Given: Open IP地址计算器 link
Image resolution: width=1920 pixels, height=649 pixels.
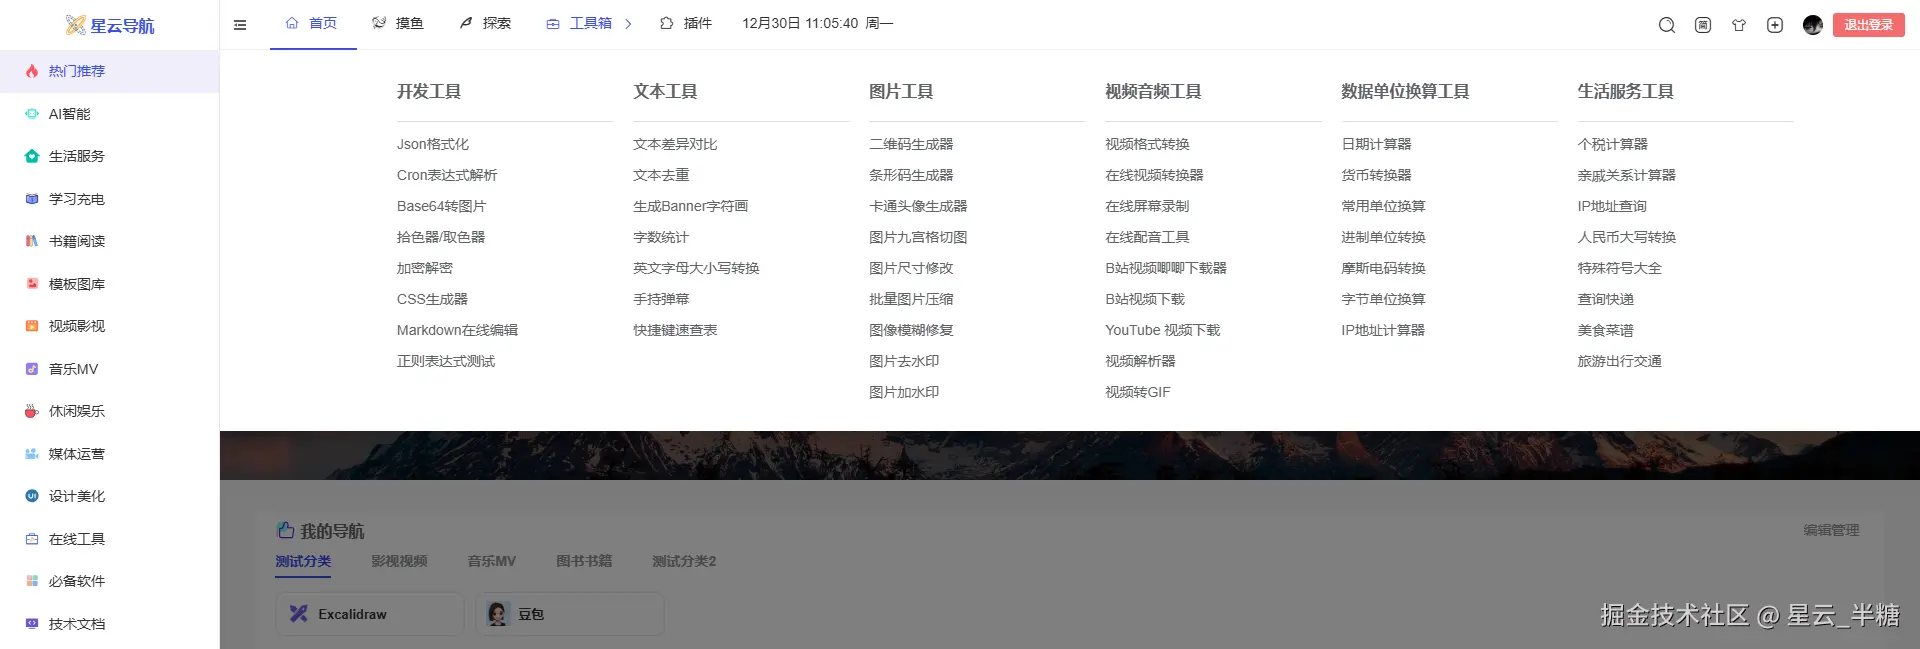Looking at the screenshot, I should 1383,331.
